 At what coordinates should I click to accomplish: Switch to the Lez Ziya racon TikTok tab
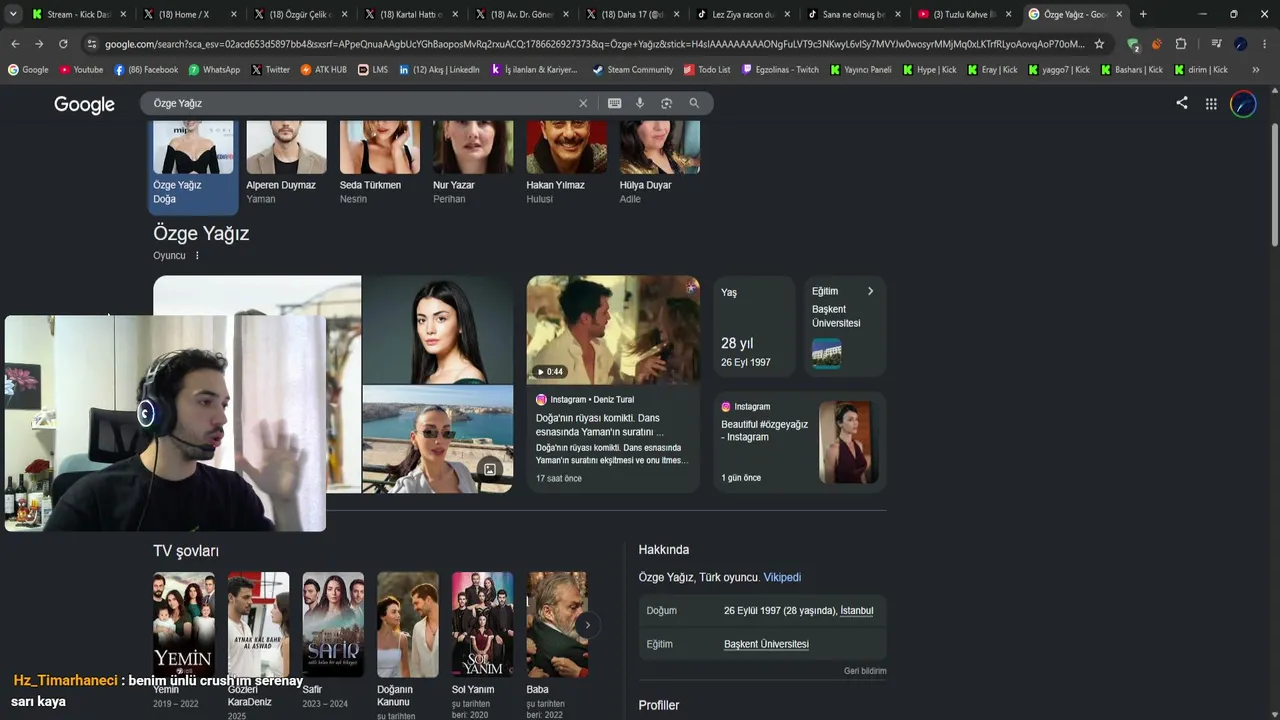(743, 14)
